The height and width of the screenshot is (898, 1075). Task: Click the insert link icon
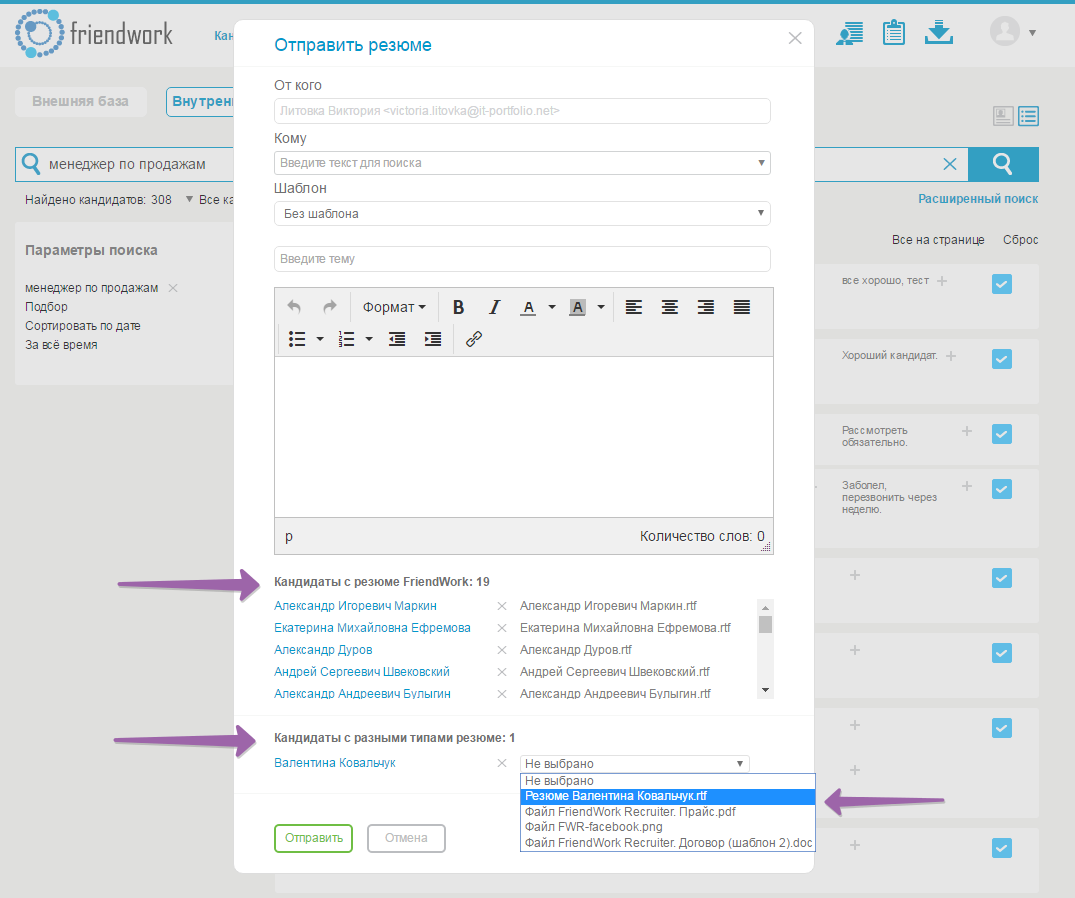pos(472,339)
